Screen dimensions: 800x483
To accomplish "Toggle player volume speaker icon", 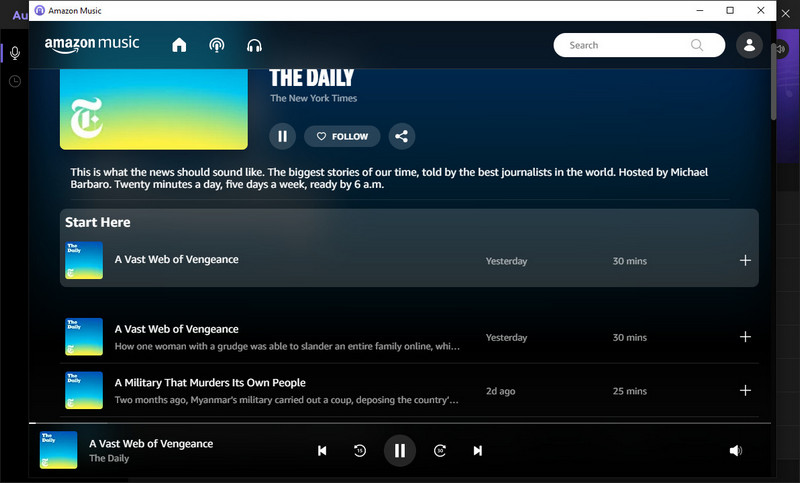I will [x=735, y=450].
